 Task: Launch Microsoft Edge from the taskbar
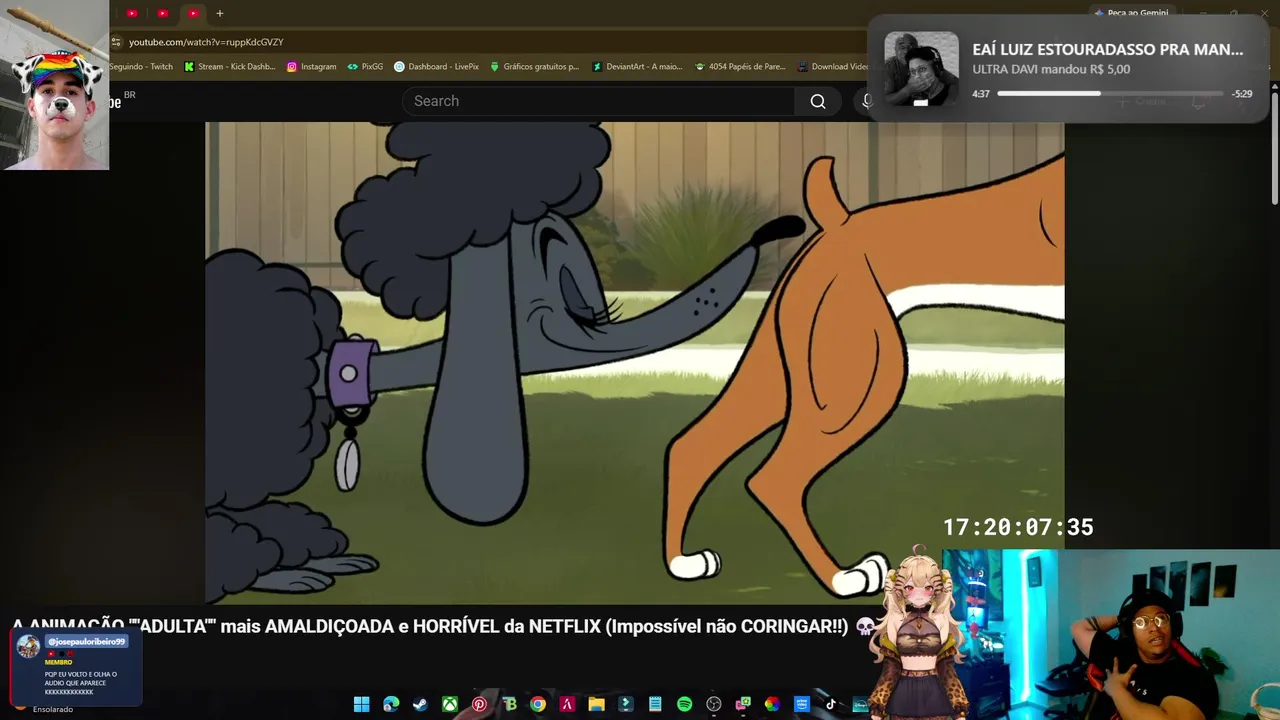pos(391,704)
